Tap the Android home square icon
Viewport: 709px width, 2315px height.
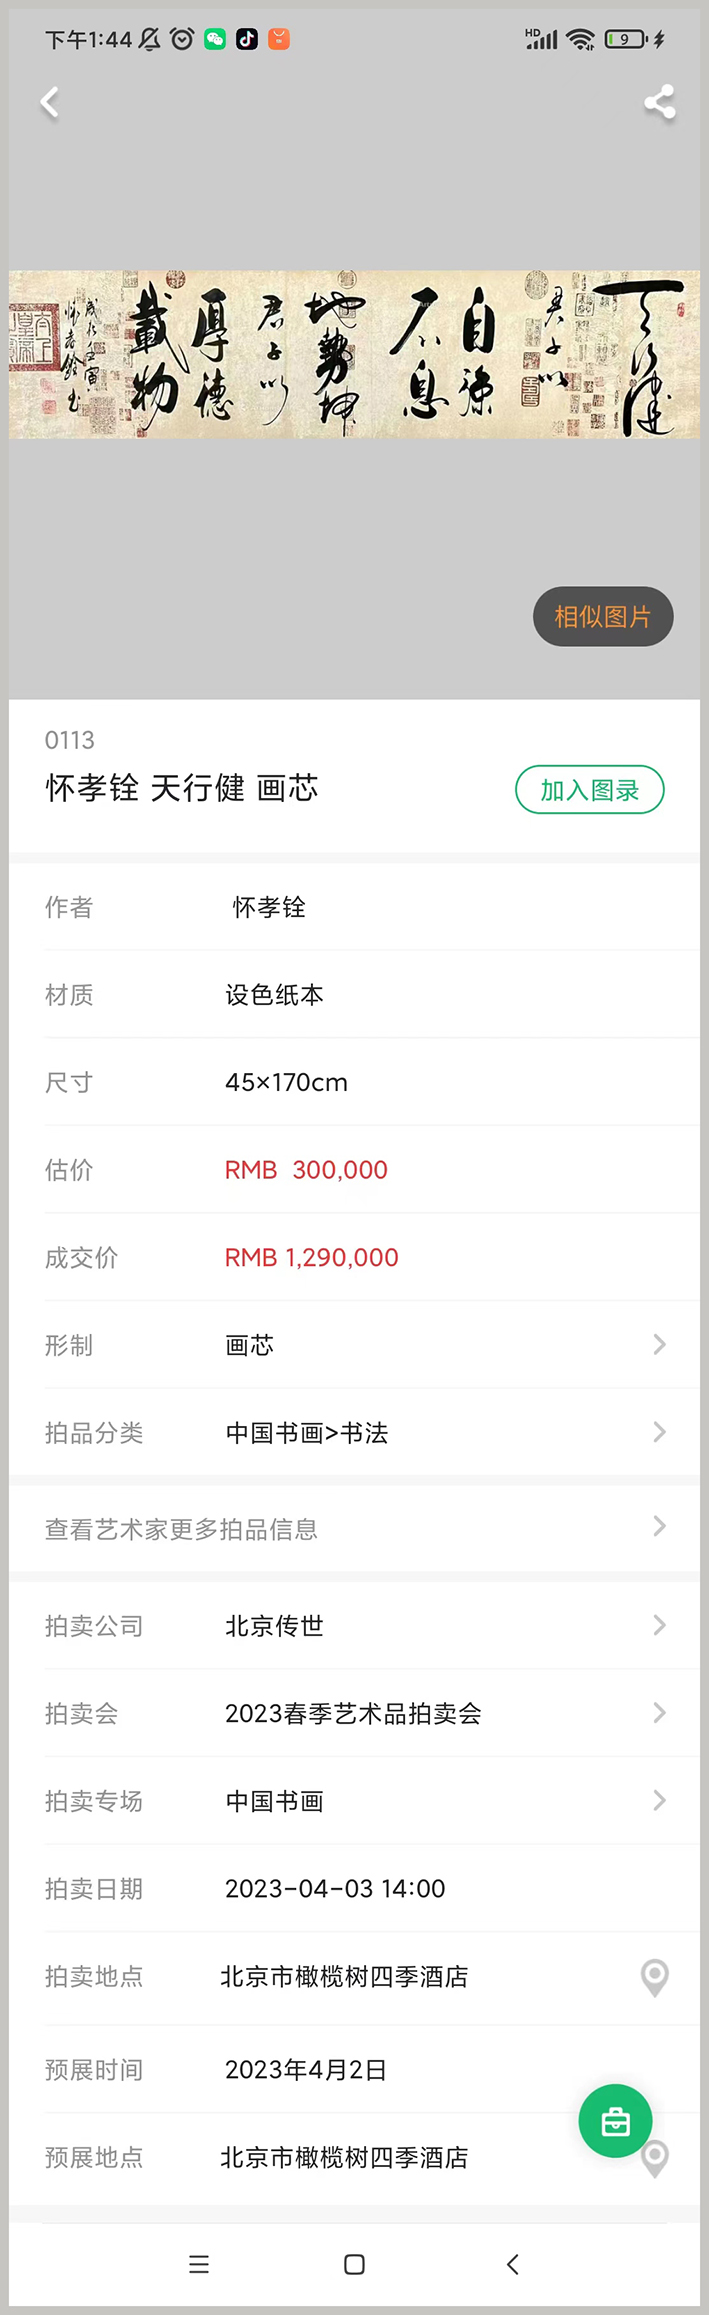354,2264
